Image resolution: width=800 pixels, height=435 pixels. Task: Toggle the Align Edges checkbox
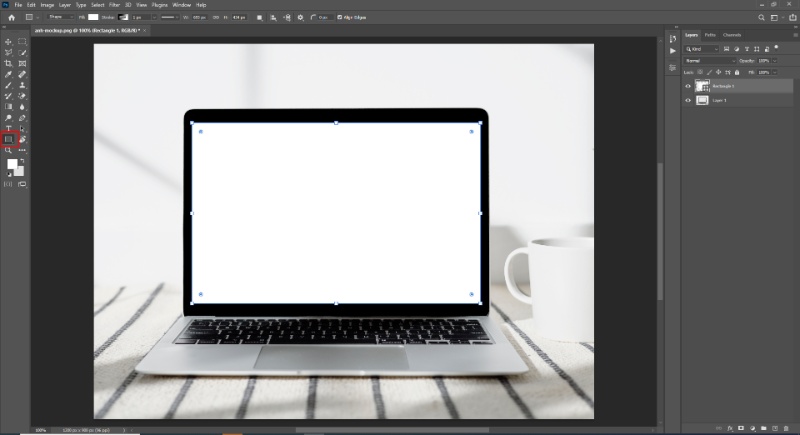pos(340,17)
